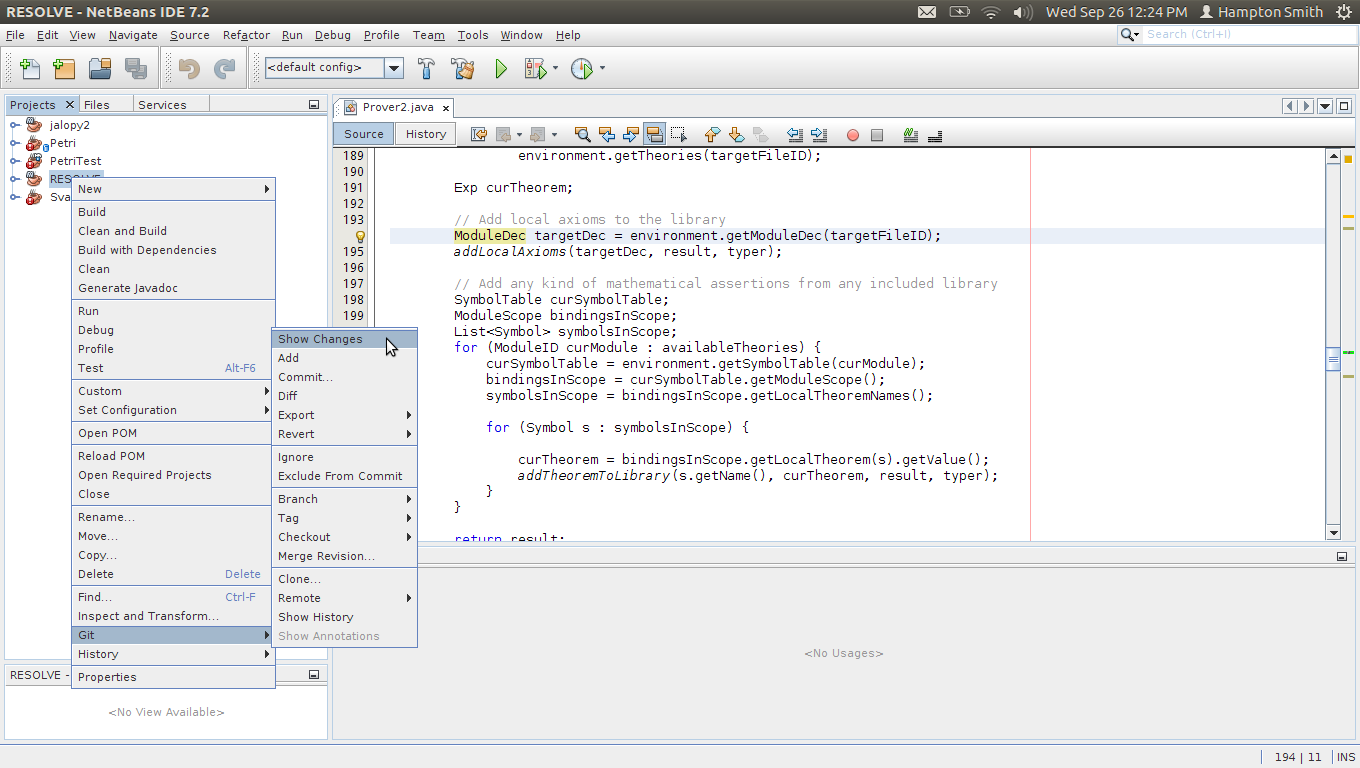Close the Projects tab
The height and width of the screenshot is (768, 1360).
[69, 104]
